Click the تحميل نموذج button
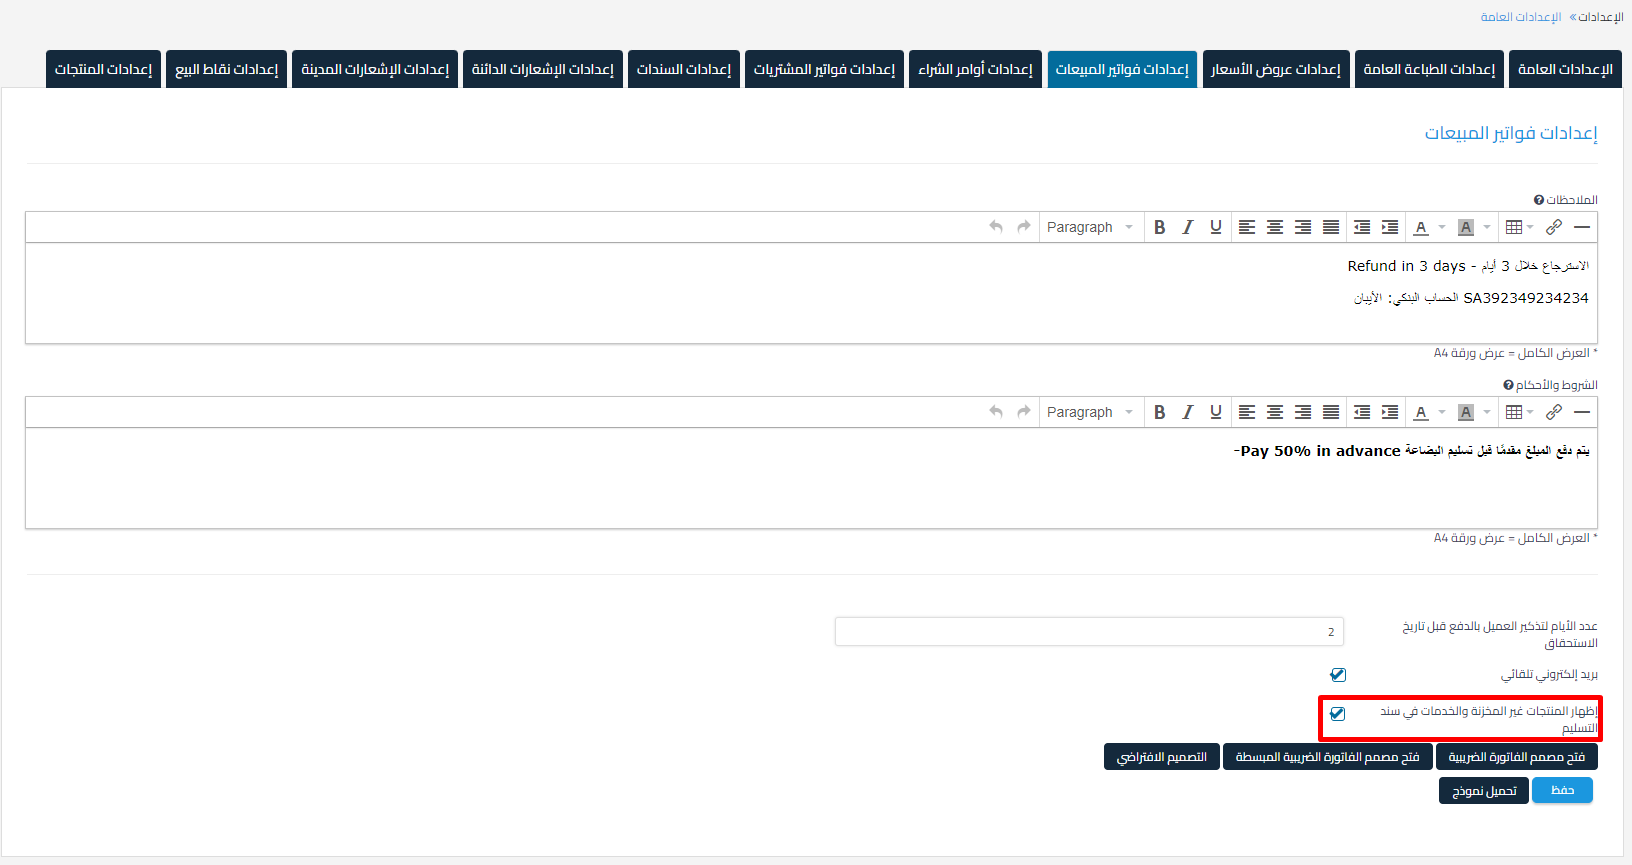 (x=1484, y=791)
